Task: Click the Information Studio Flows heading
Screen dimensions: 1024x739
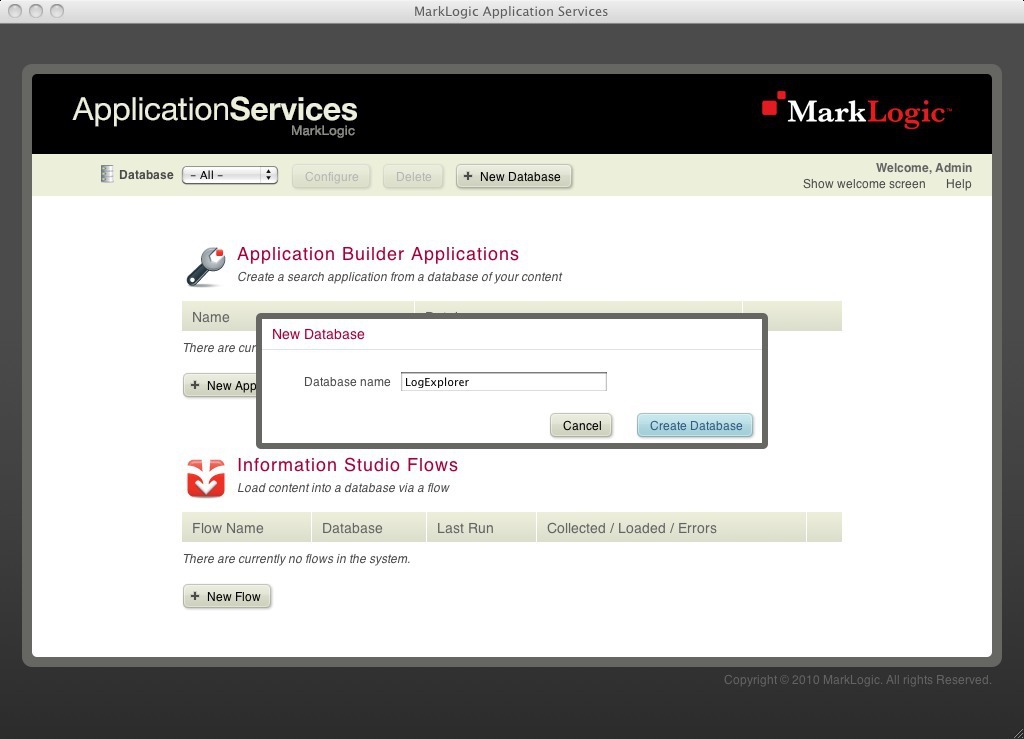Action: click(x=347, y=465)
